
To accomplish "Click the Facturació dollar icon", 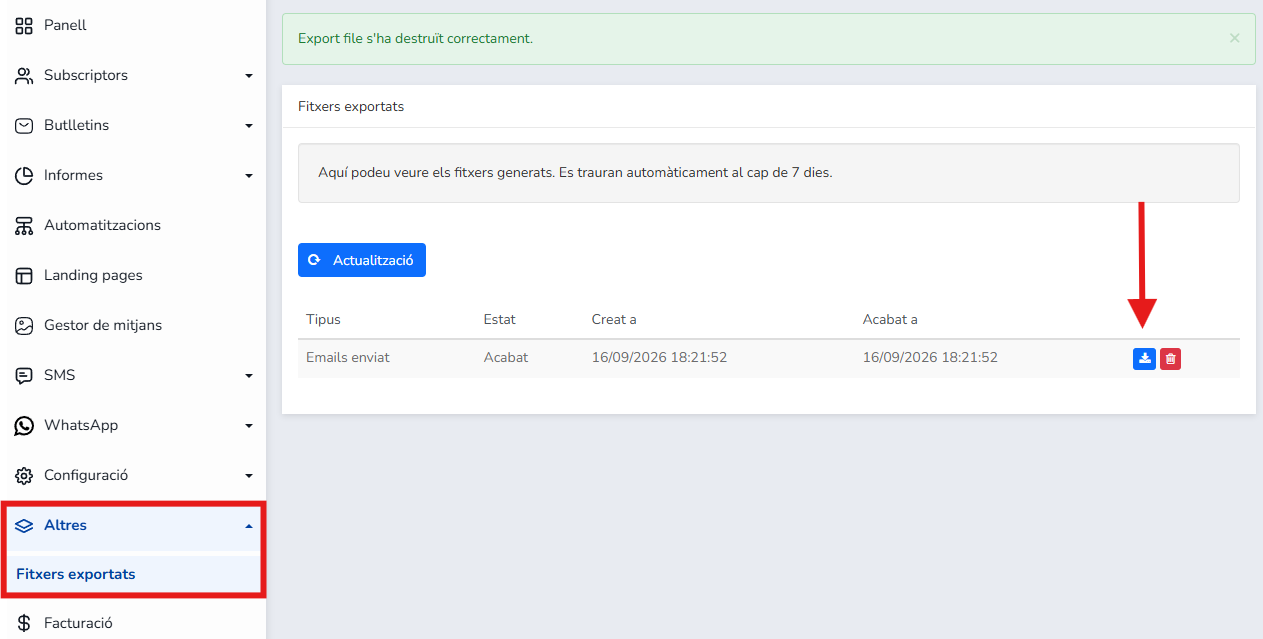I will [24, 623].
